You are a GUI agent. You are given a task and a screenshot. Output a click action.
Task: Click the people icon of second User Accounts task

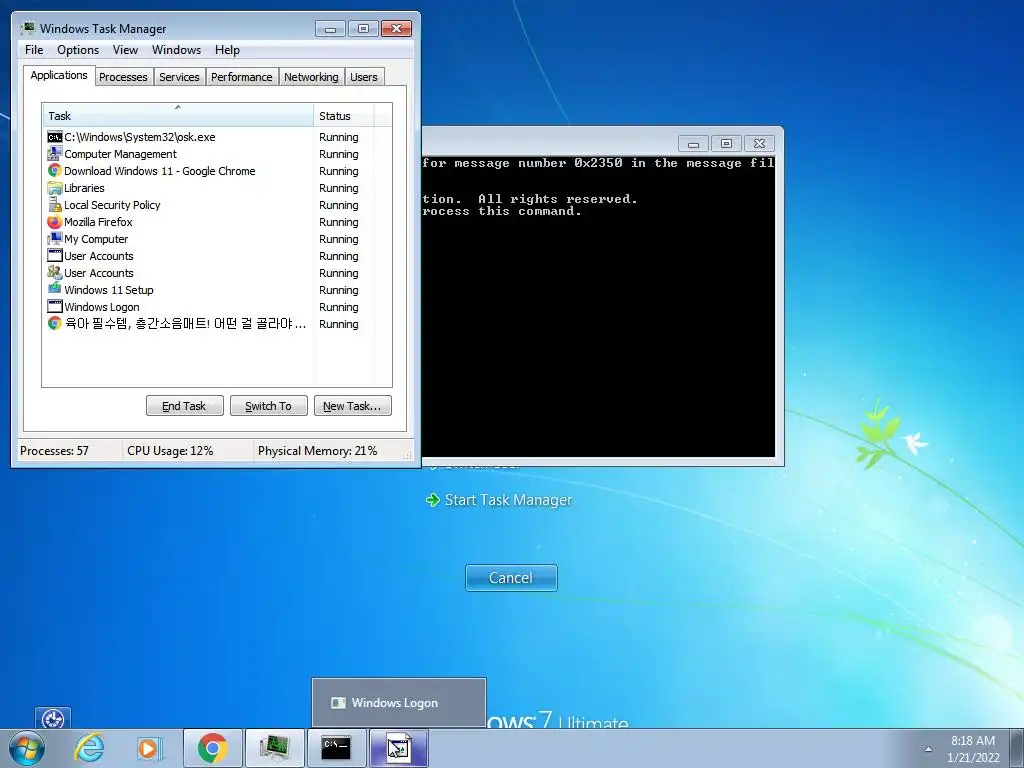point(55,273)
